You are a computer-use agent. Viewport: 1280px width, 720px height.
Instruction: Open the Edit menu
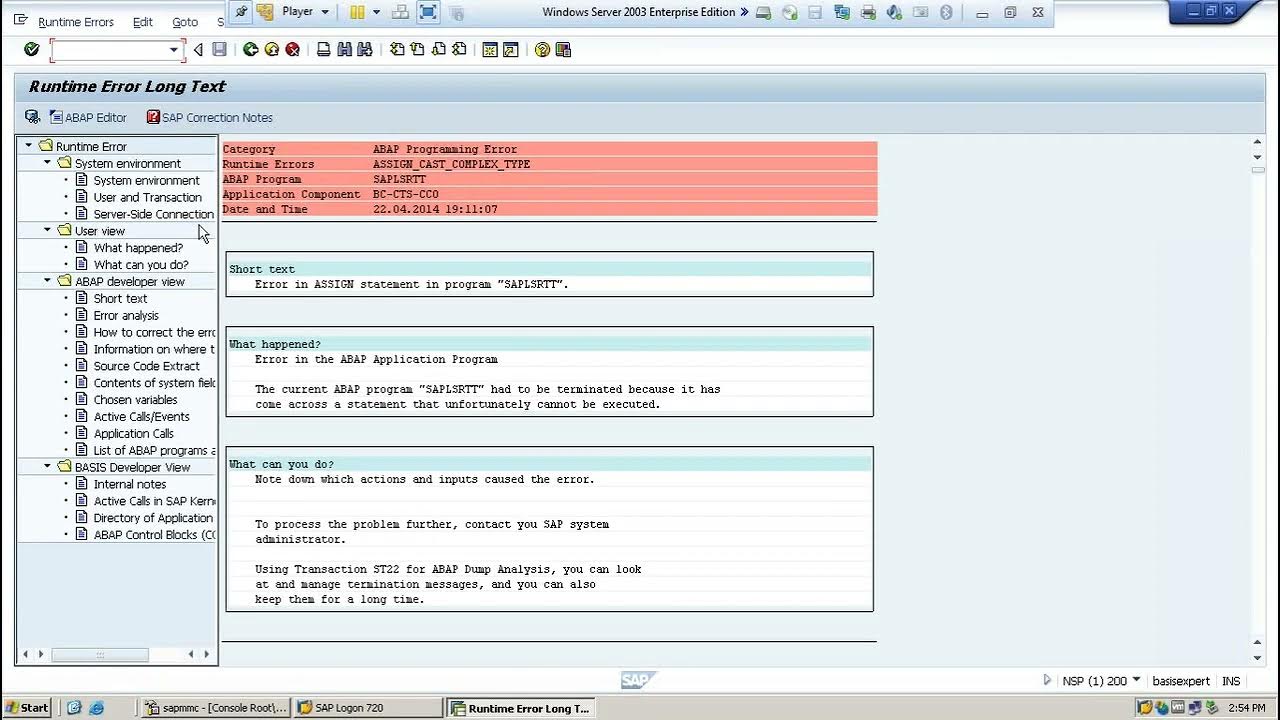[143, 22]
